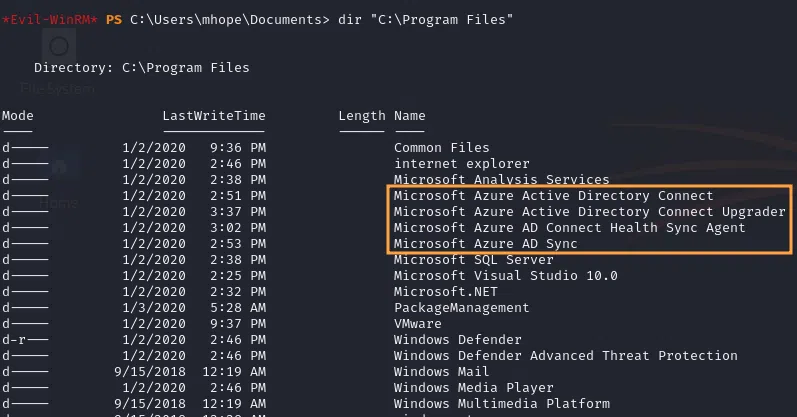Viewport: 797px width, 417px height.
Task: Select the Common Files directory name
Action: (x=442, y=148)
